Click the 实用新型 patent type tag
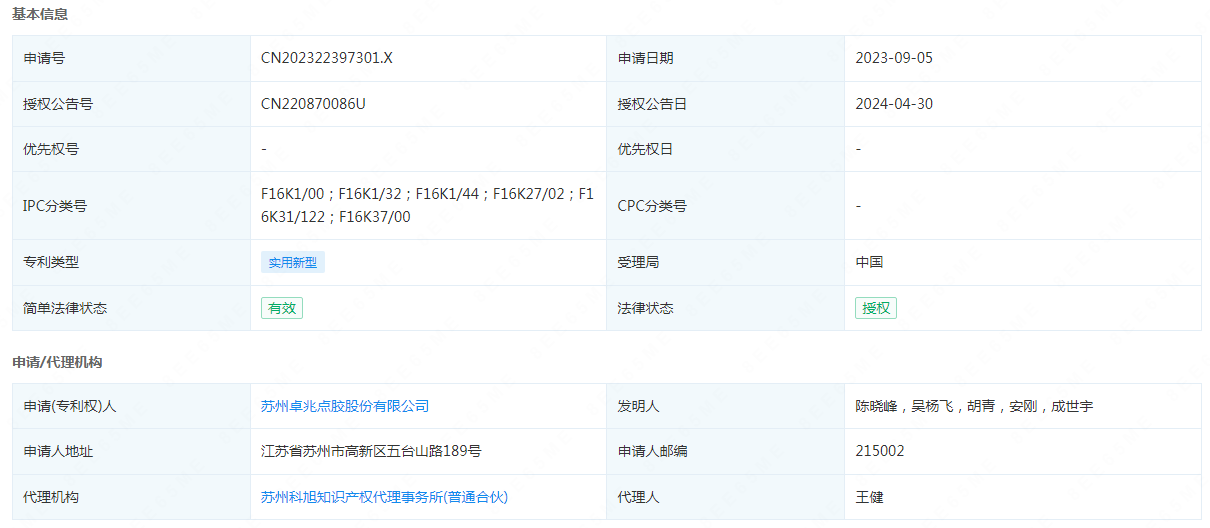 pyautogui.click(x=293, y=262)
